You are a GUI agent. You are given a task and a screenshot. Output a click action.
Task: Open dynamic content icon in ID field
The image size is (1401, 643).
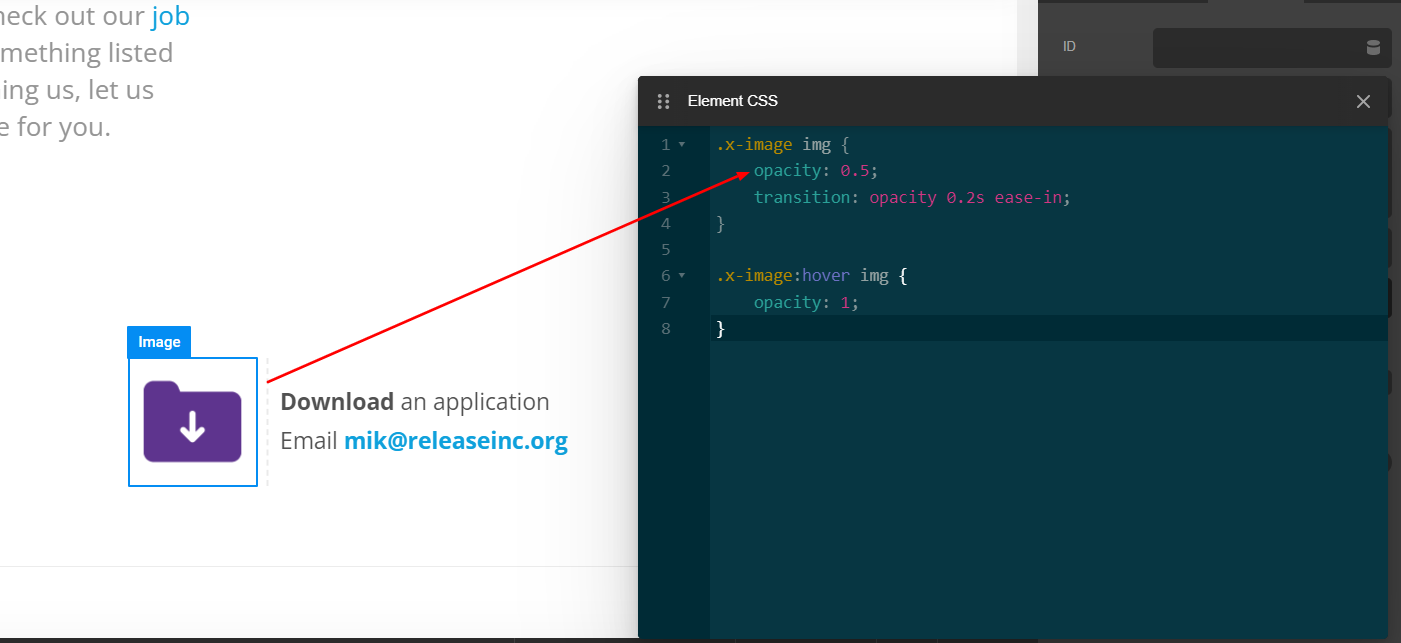point(1373,47)
